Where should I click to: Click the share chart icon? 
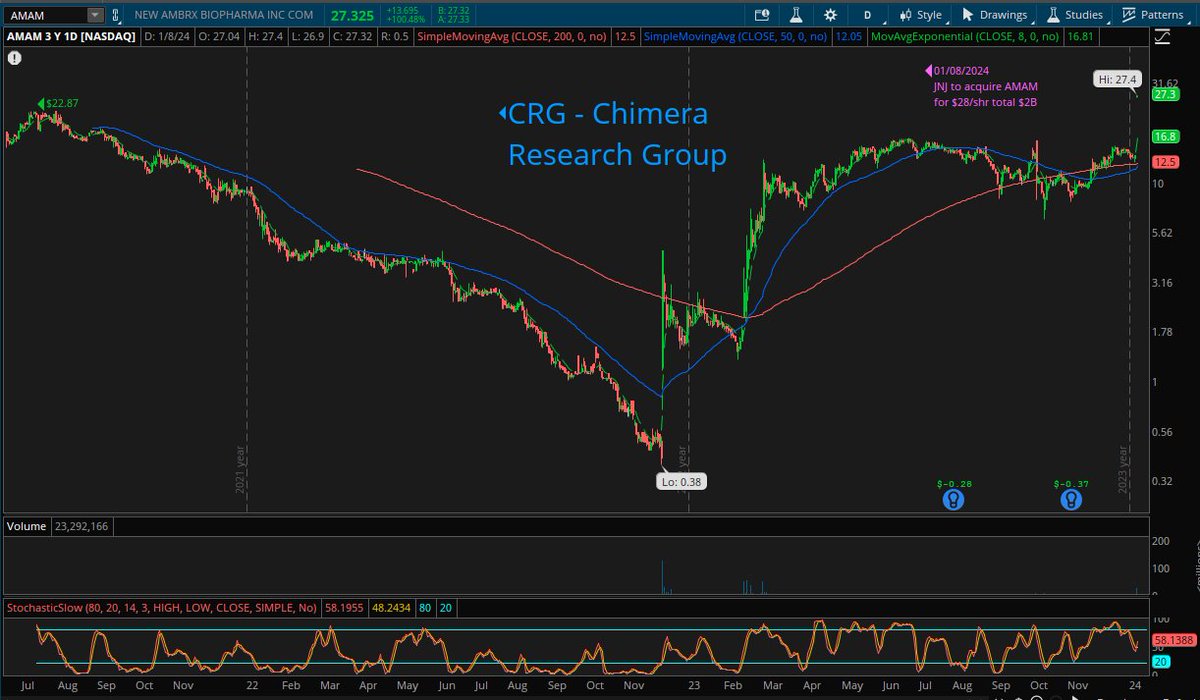[762, 15]
